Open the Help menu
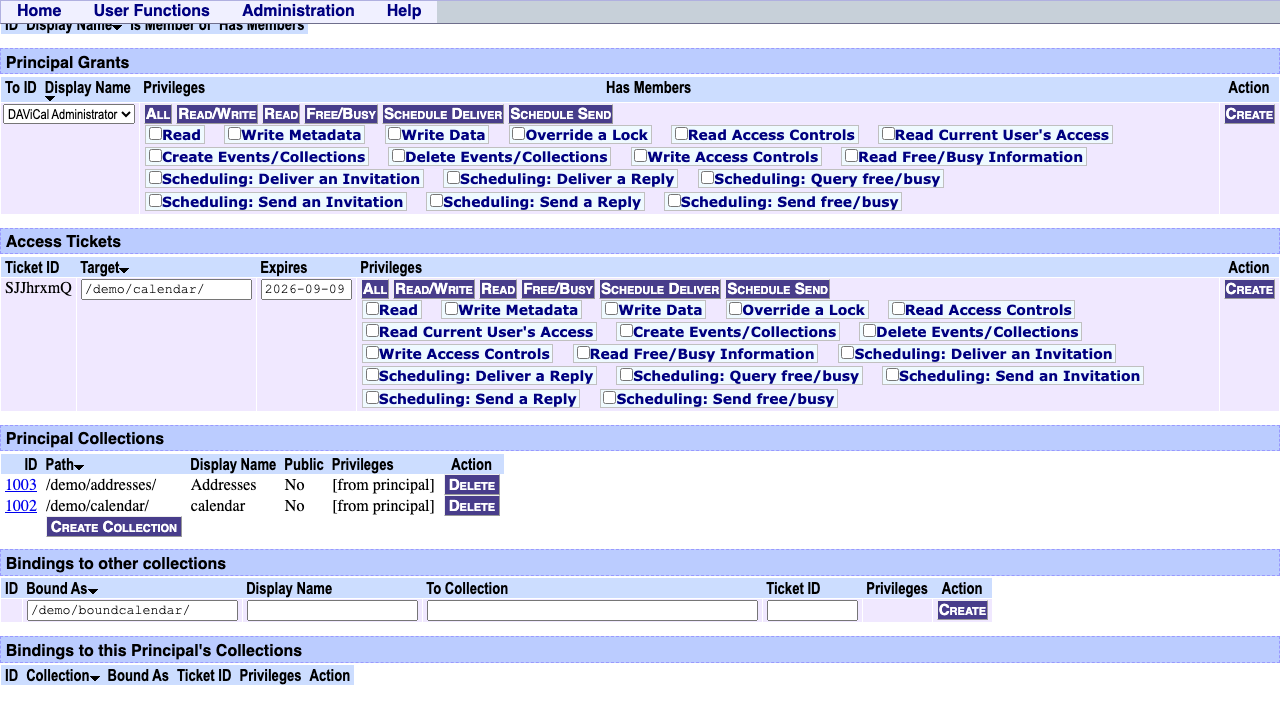The width and height of the screenshot is (1280, 720). coord(404,11)
